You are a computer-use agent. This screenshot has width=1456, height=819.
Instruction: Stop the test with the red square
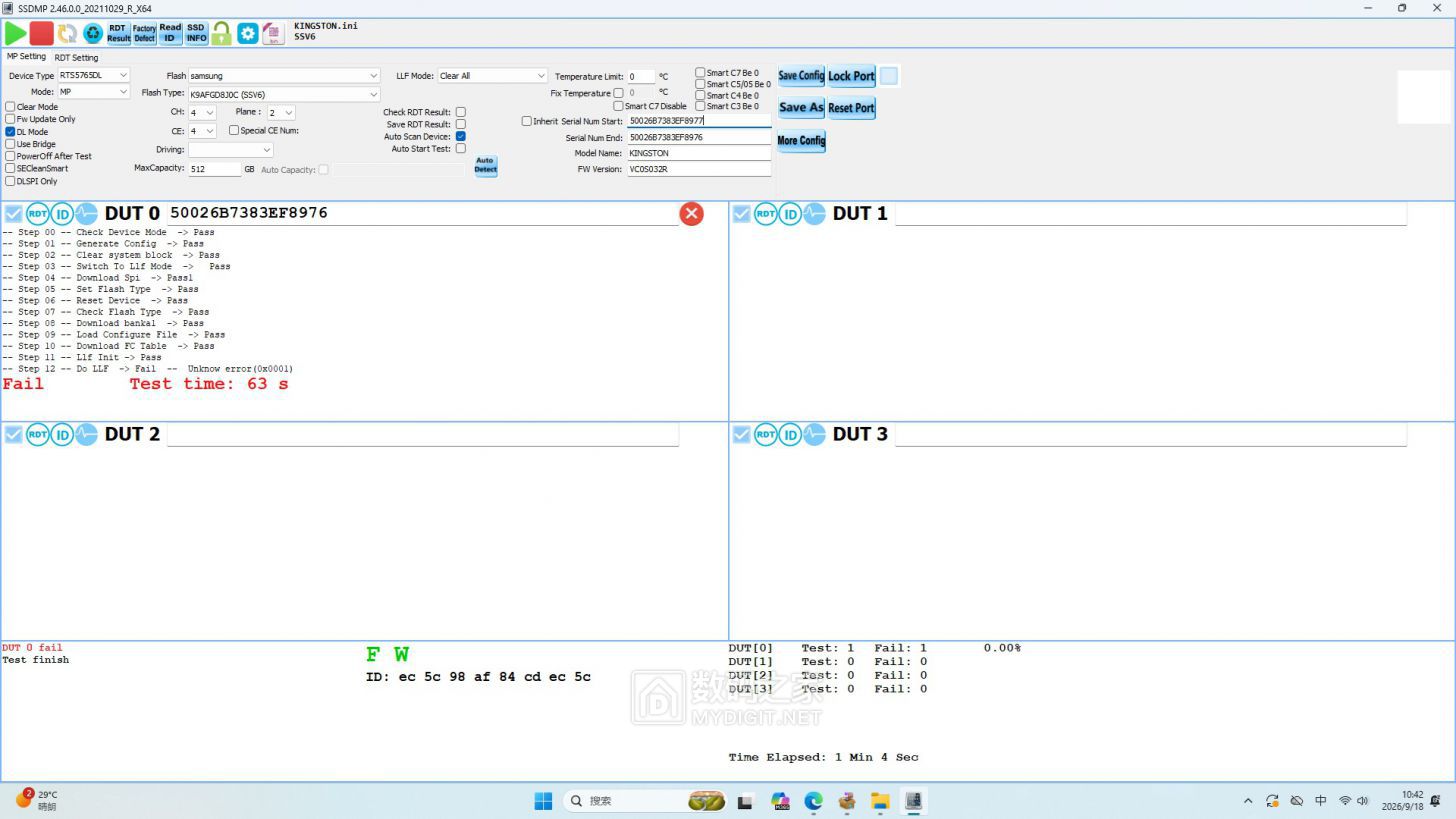pyautogui.click(x=41, y=33)
